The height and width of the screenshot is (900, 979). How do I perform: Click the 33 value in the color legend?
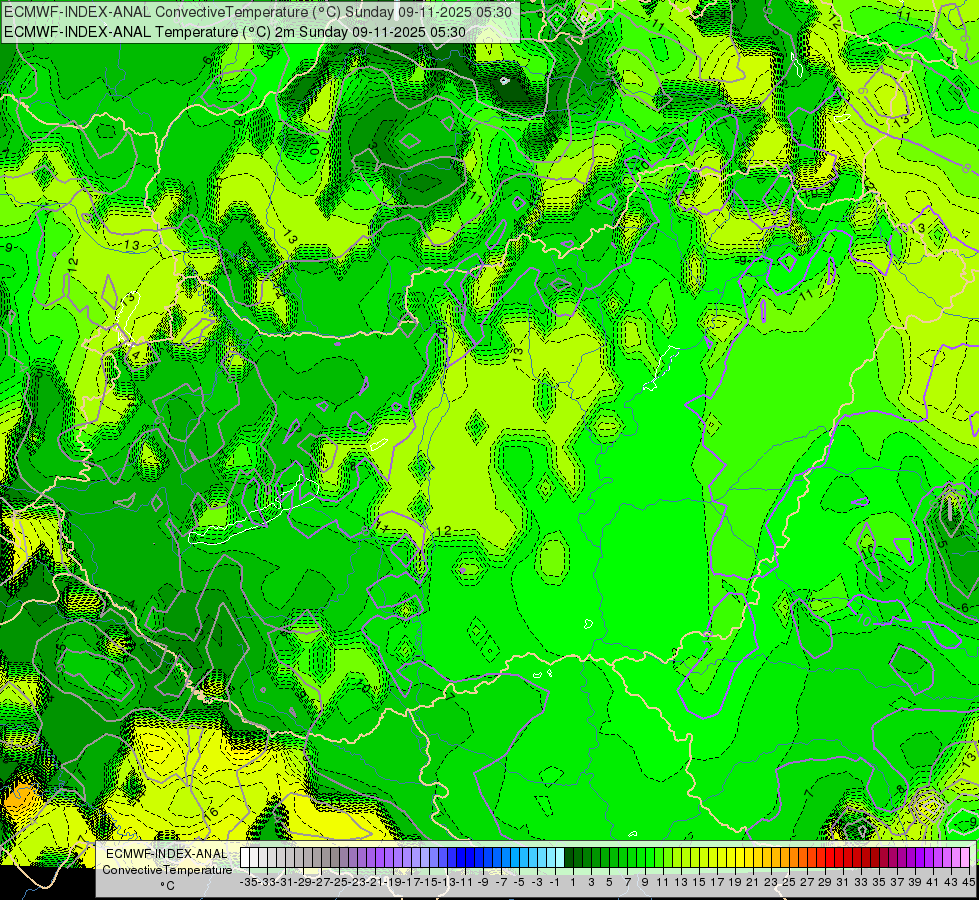[861, 882]
